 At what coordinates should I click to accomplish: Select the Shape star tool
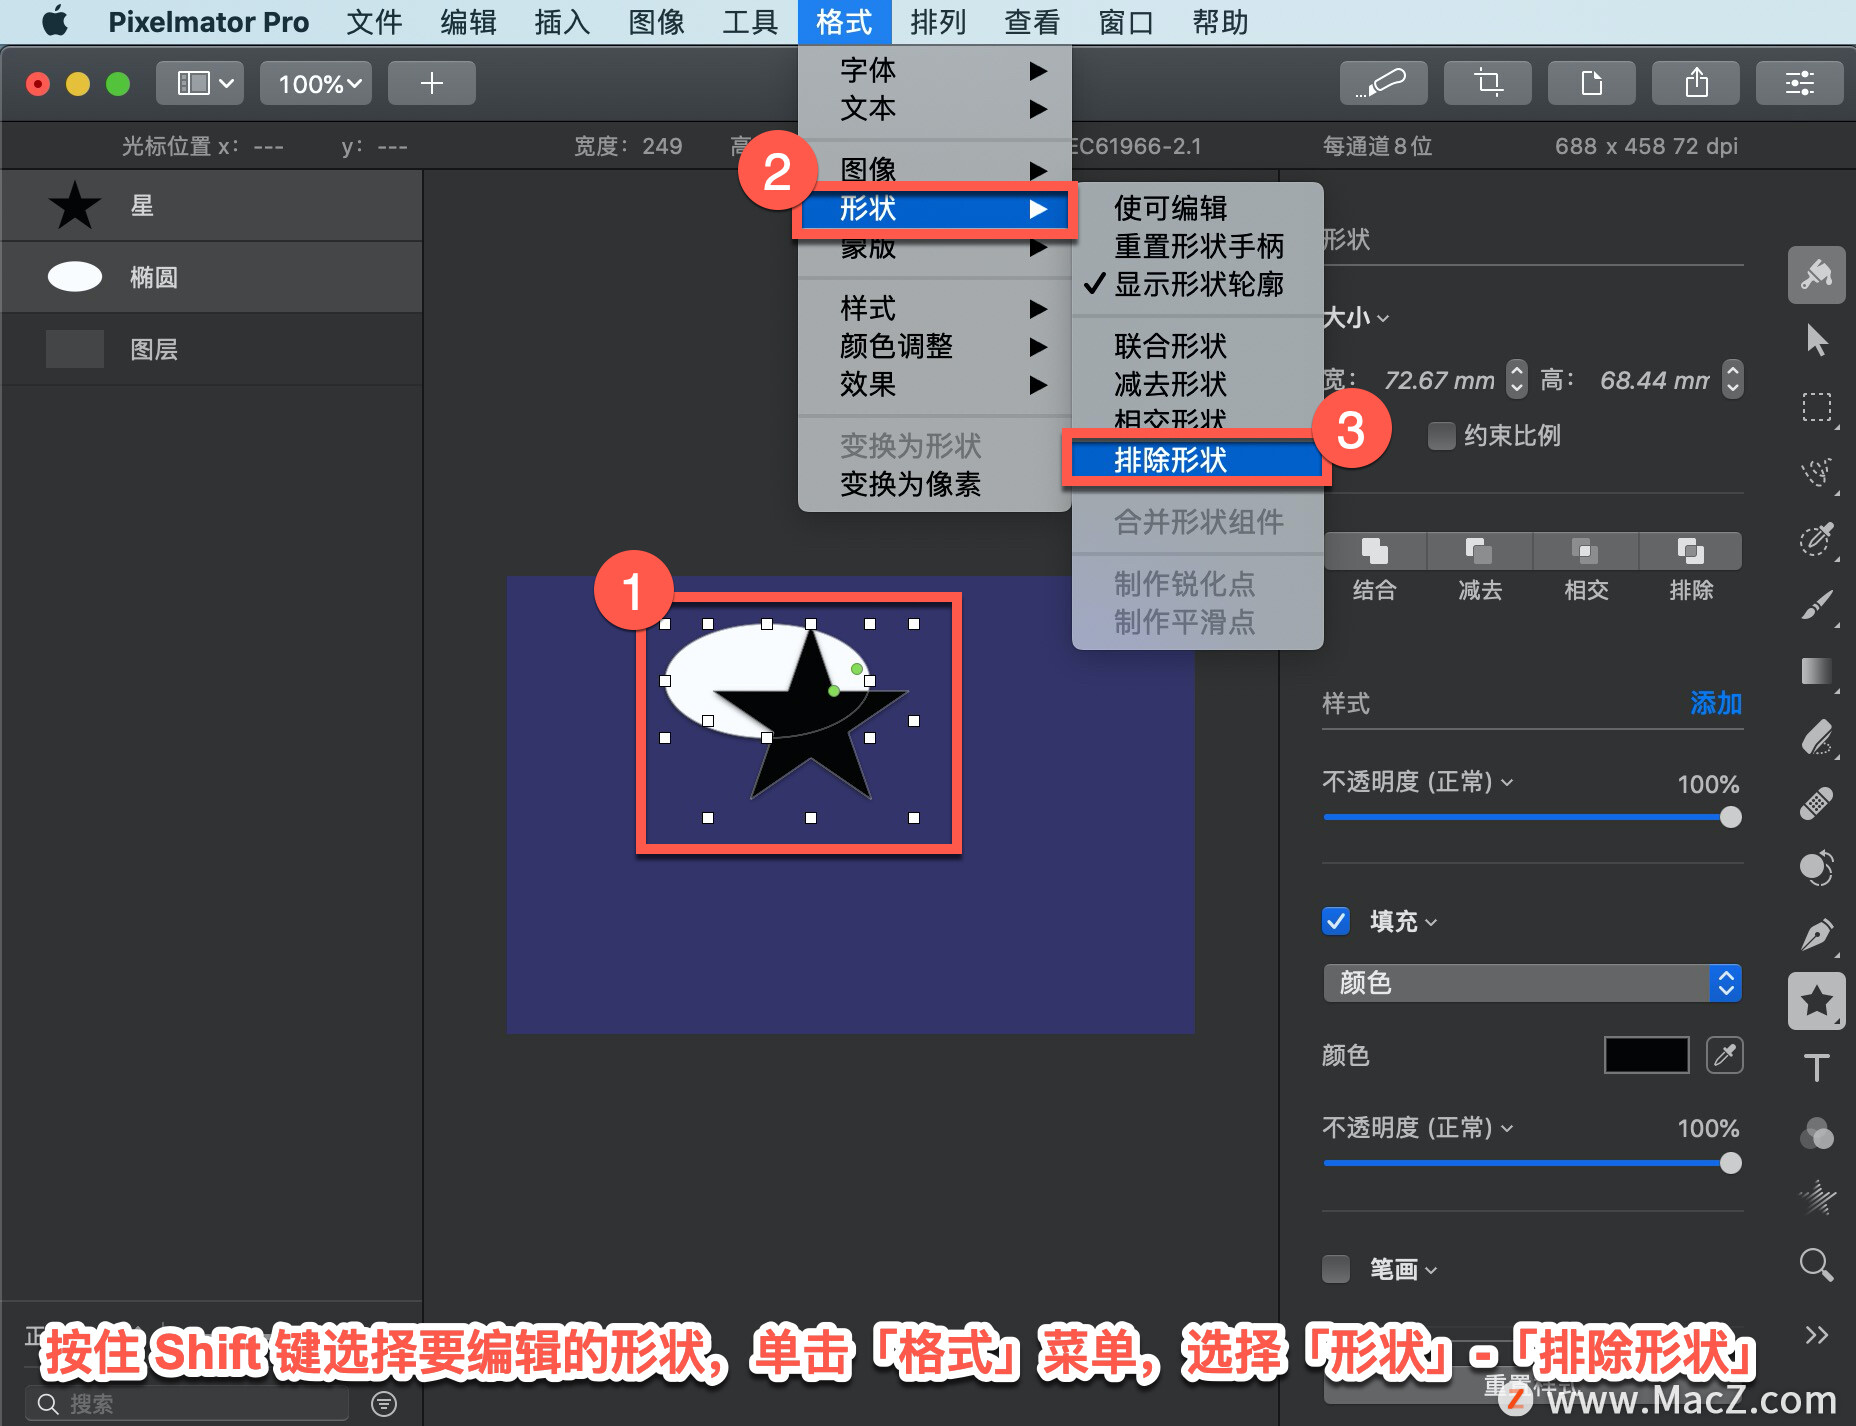click(x=1816, y=1001)
